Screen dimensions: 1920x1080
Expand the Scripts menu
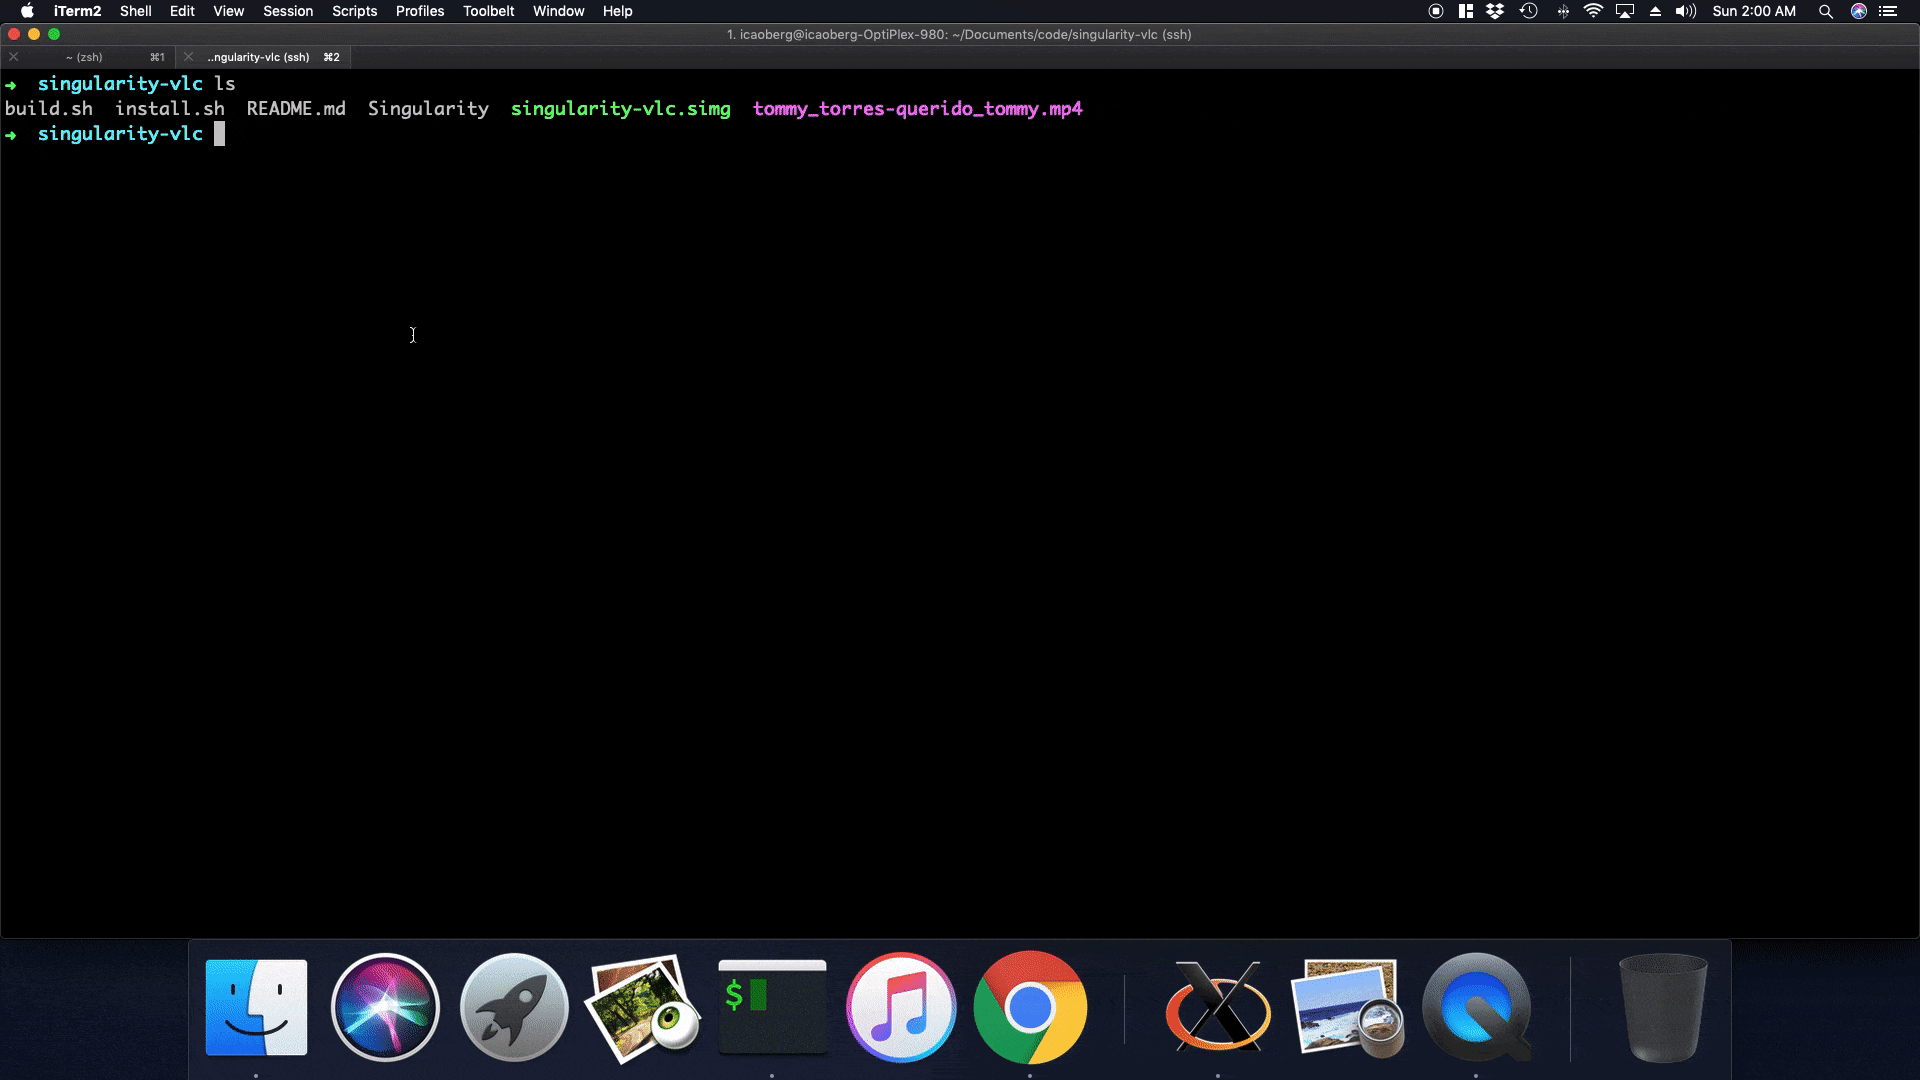click(353, 11)
